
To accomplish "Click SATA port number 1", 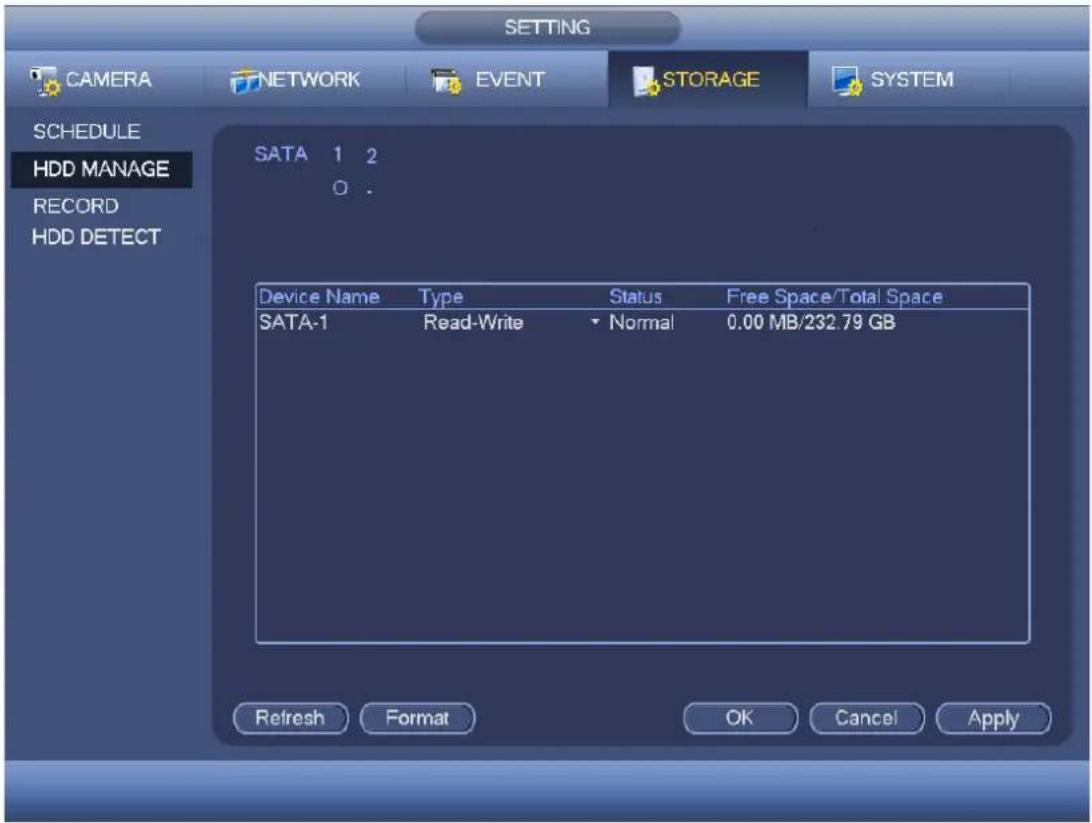I will coord(338,155).
